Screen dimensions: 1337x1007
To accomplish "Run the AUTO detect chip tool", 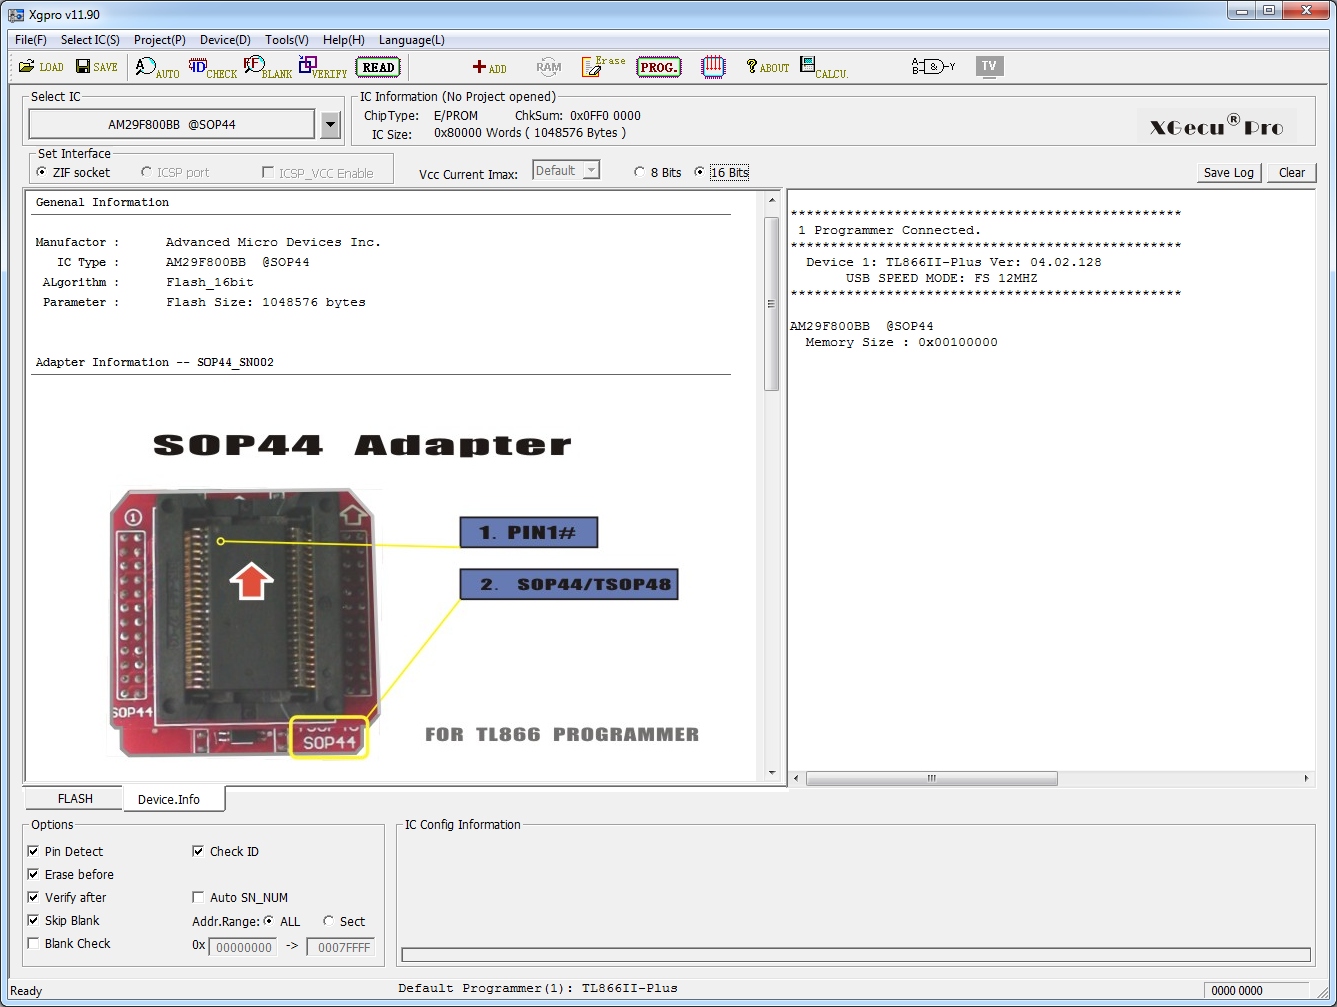I will [157, 68].
